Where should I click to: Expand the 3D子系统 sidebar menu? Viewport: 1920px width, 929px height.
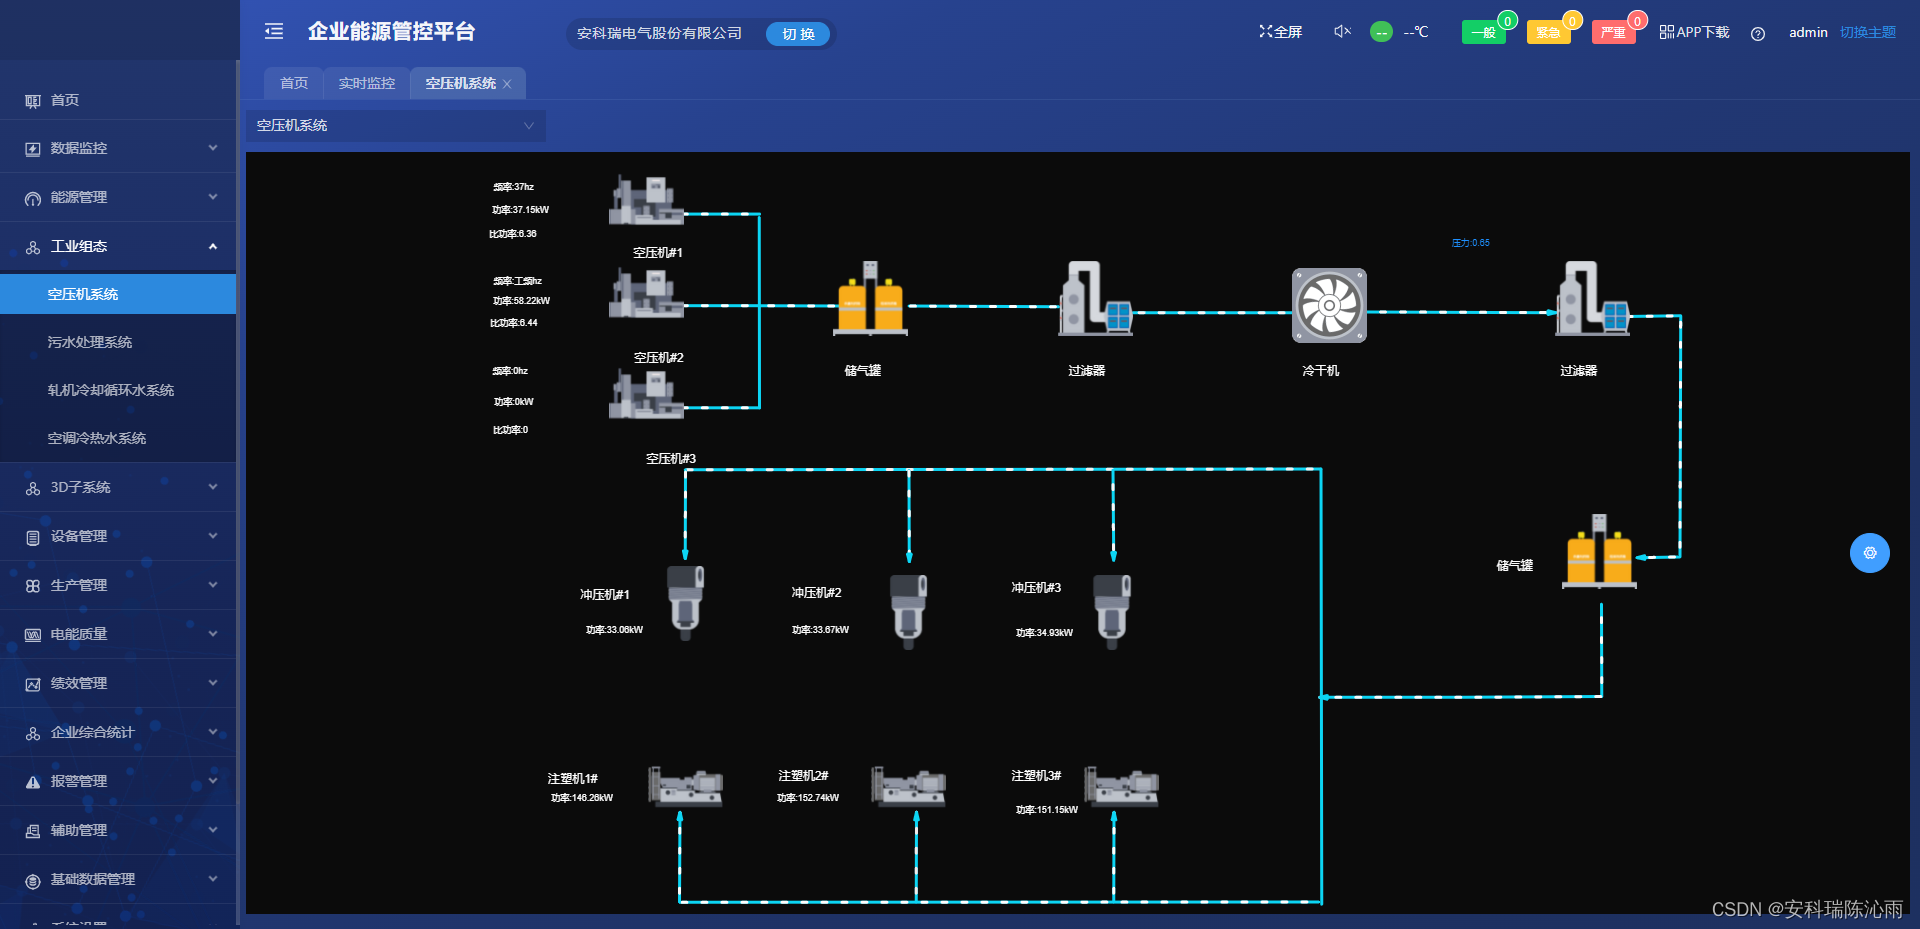tap(118, 487)
